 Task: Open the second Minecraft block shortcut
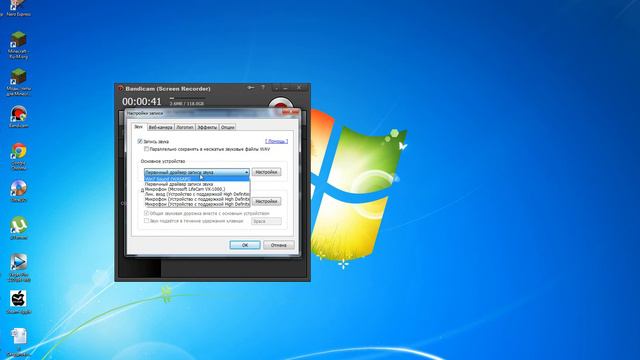tap(18, 82)
